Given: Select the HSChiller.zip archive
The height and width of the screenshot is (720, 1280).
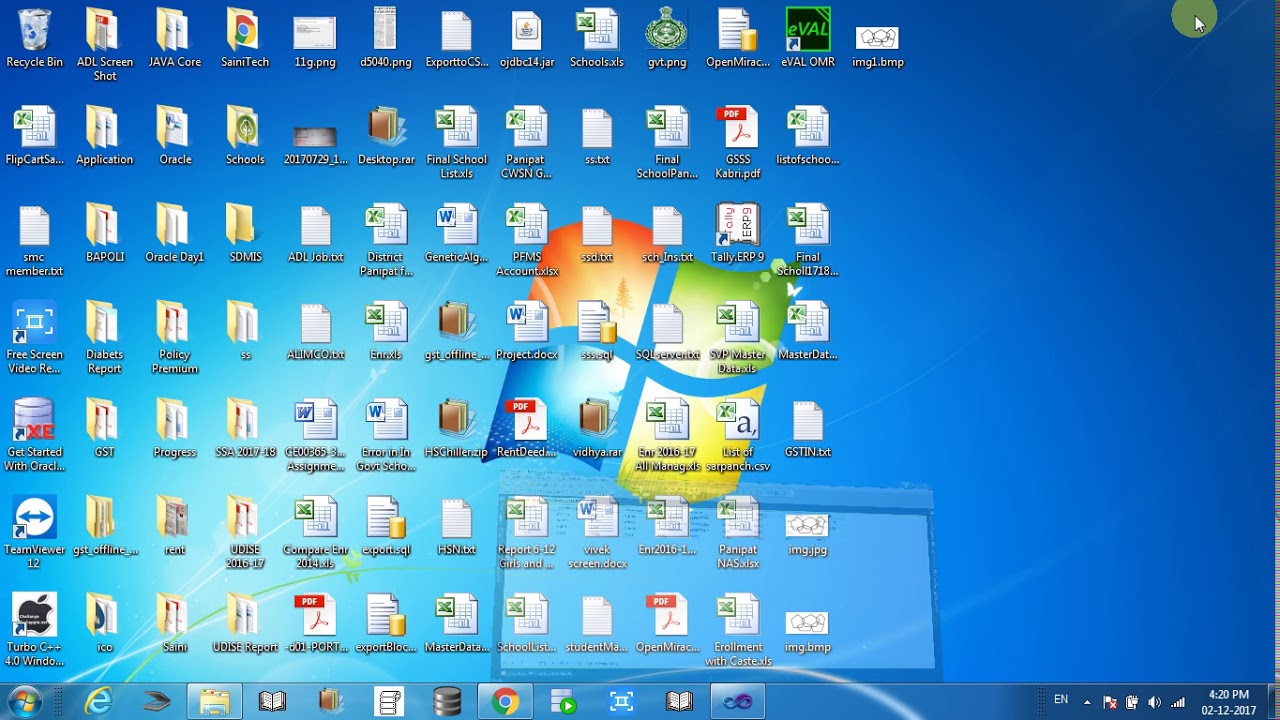Looking at the screenshot, I should click(x=456, y=422).
